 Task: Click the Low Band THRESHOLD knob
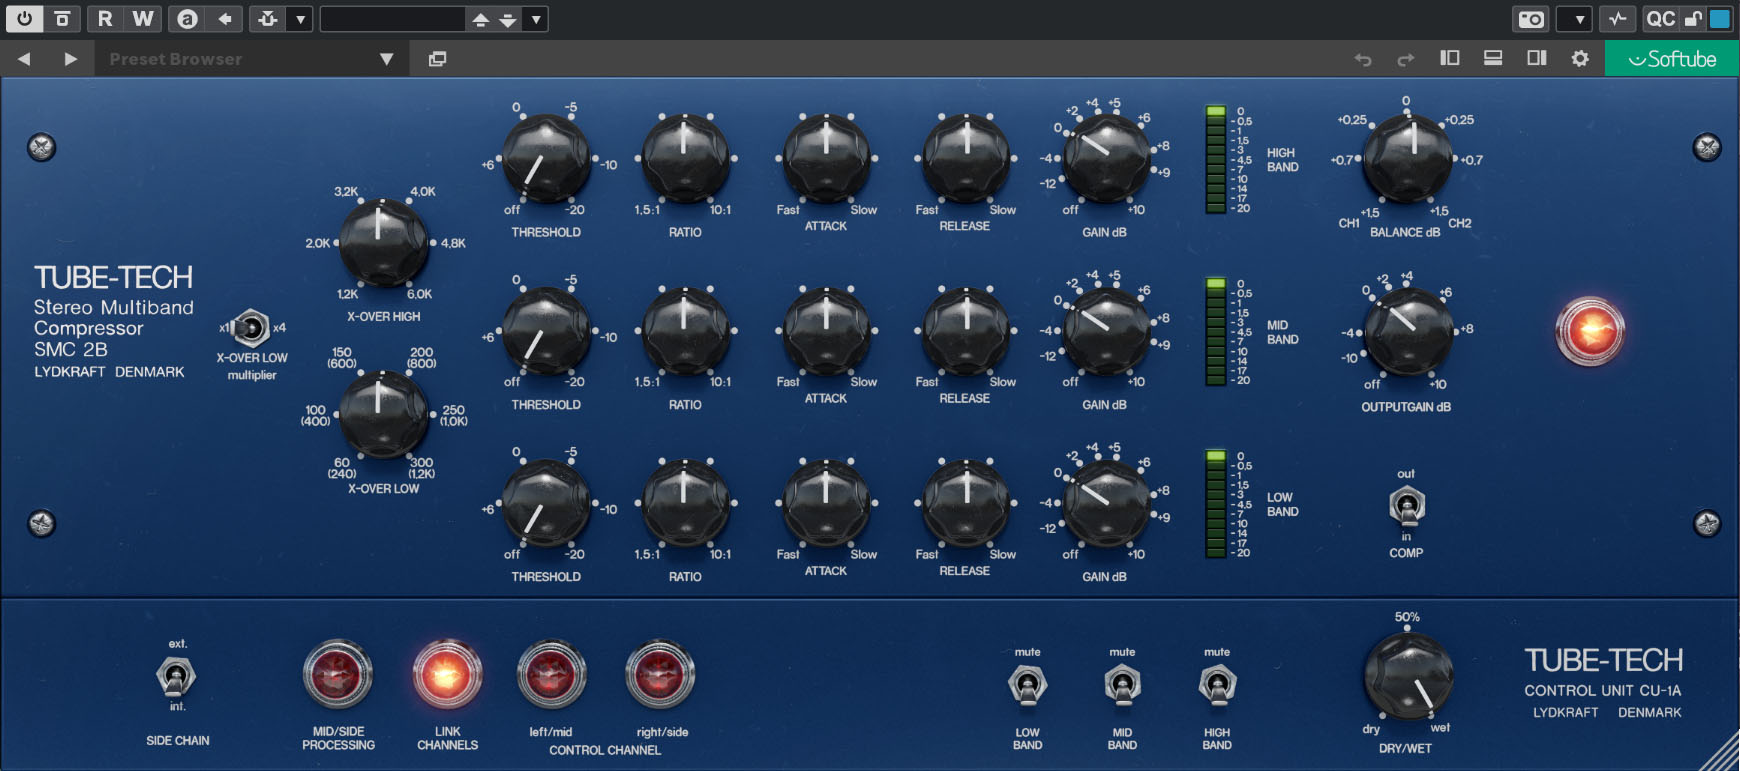[545, 502]
